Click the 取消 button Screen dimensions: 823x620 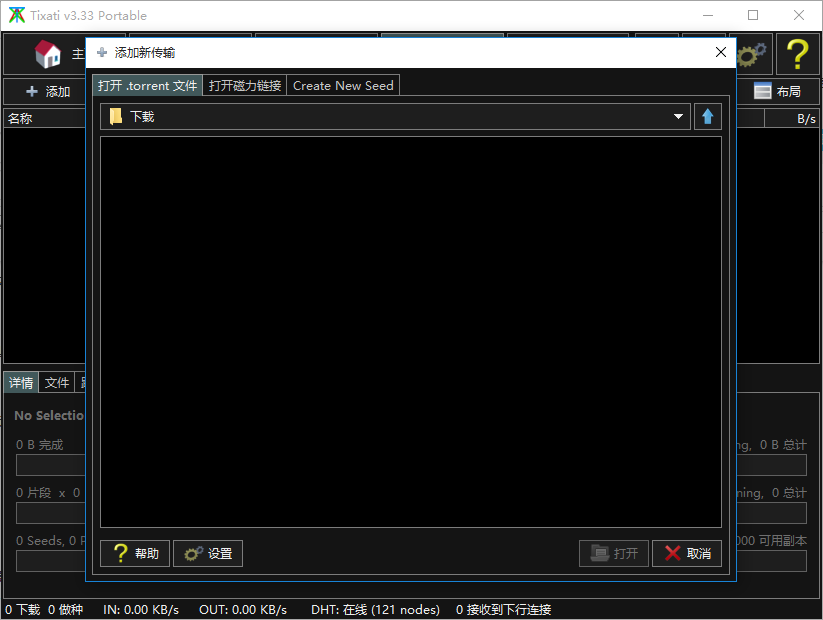pyautogui.click(x=687, y=553)
